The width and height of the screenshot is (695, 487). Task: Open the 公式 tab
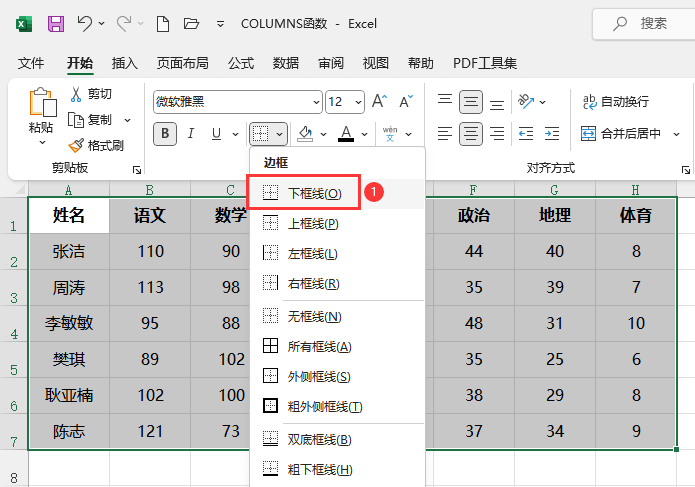(x=241, y=63)
